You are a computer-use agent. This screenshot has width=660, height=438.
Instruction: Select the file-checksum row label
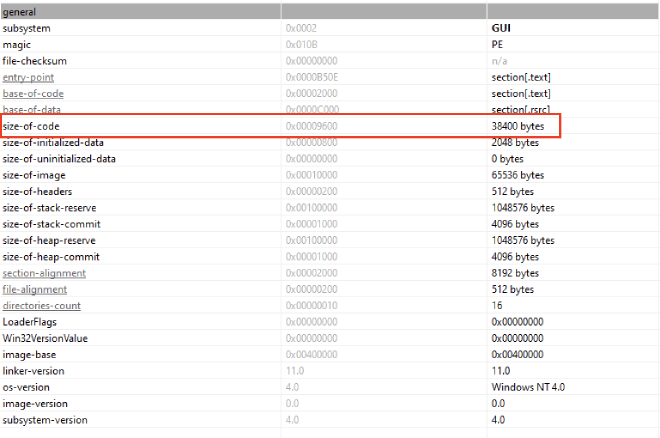coord(35,61)
